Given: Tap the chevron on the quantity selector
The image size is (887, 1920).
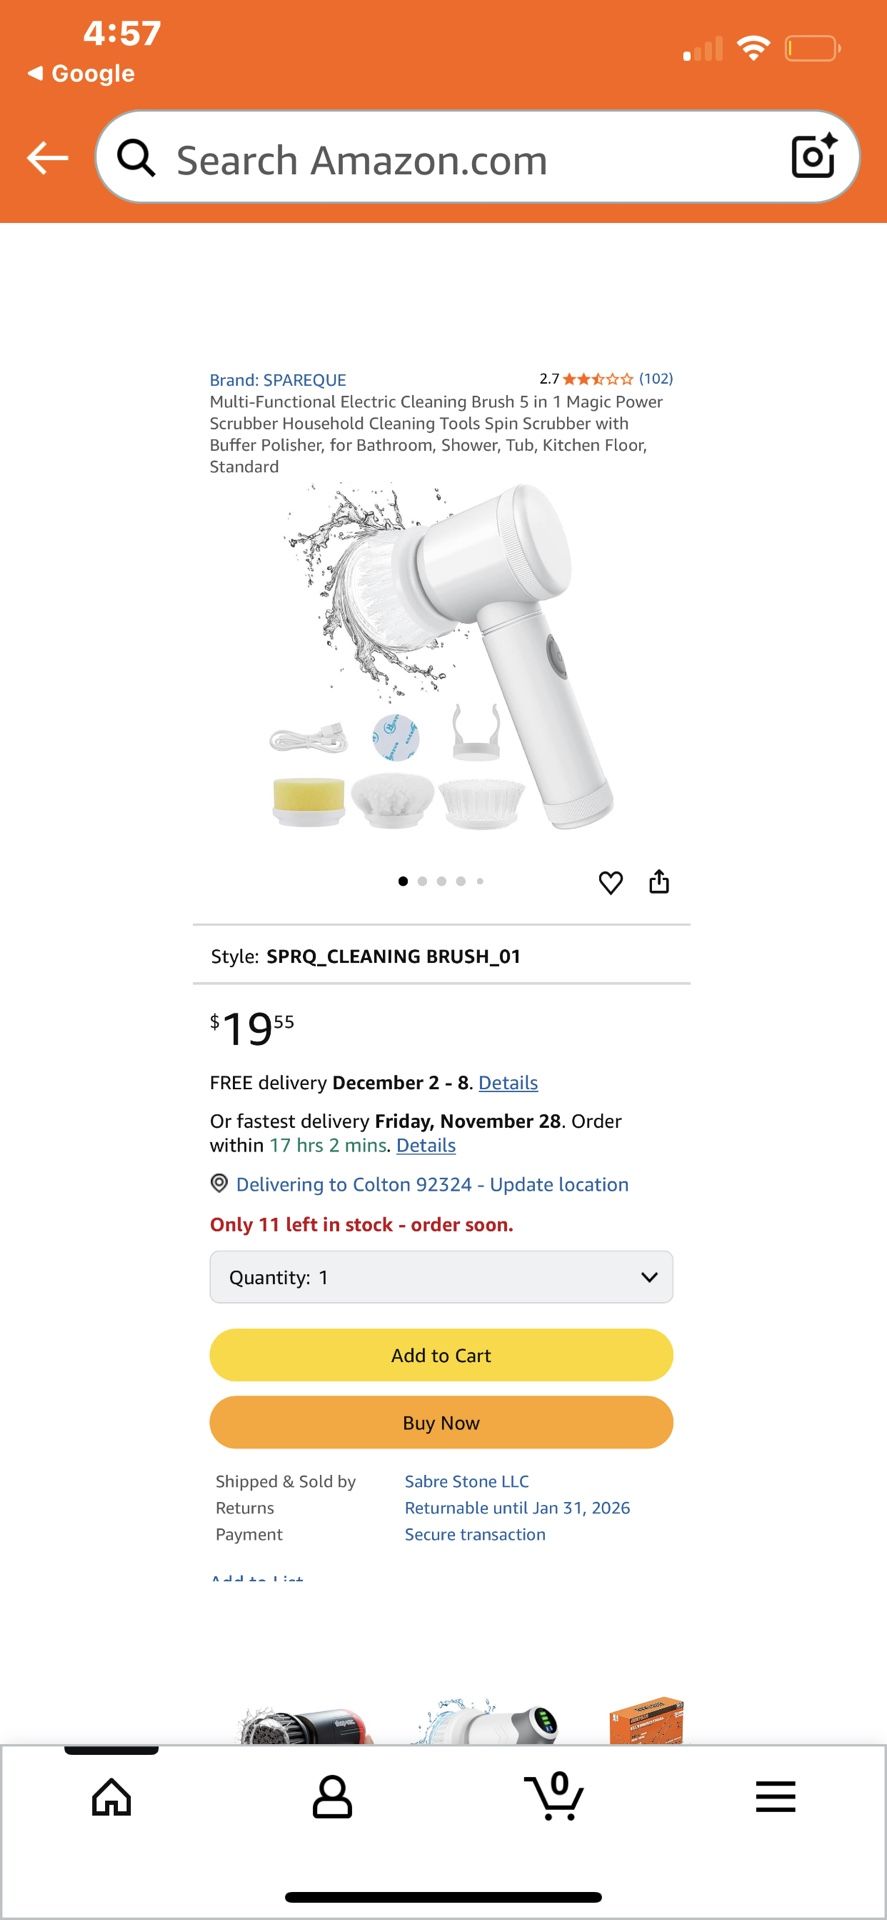Looking at the screenshot, I should point(648,1277).
